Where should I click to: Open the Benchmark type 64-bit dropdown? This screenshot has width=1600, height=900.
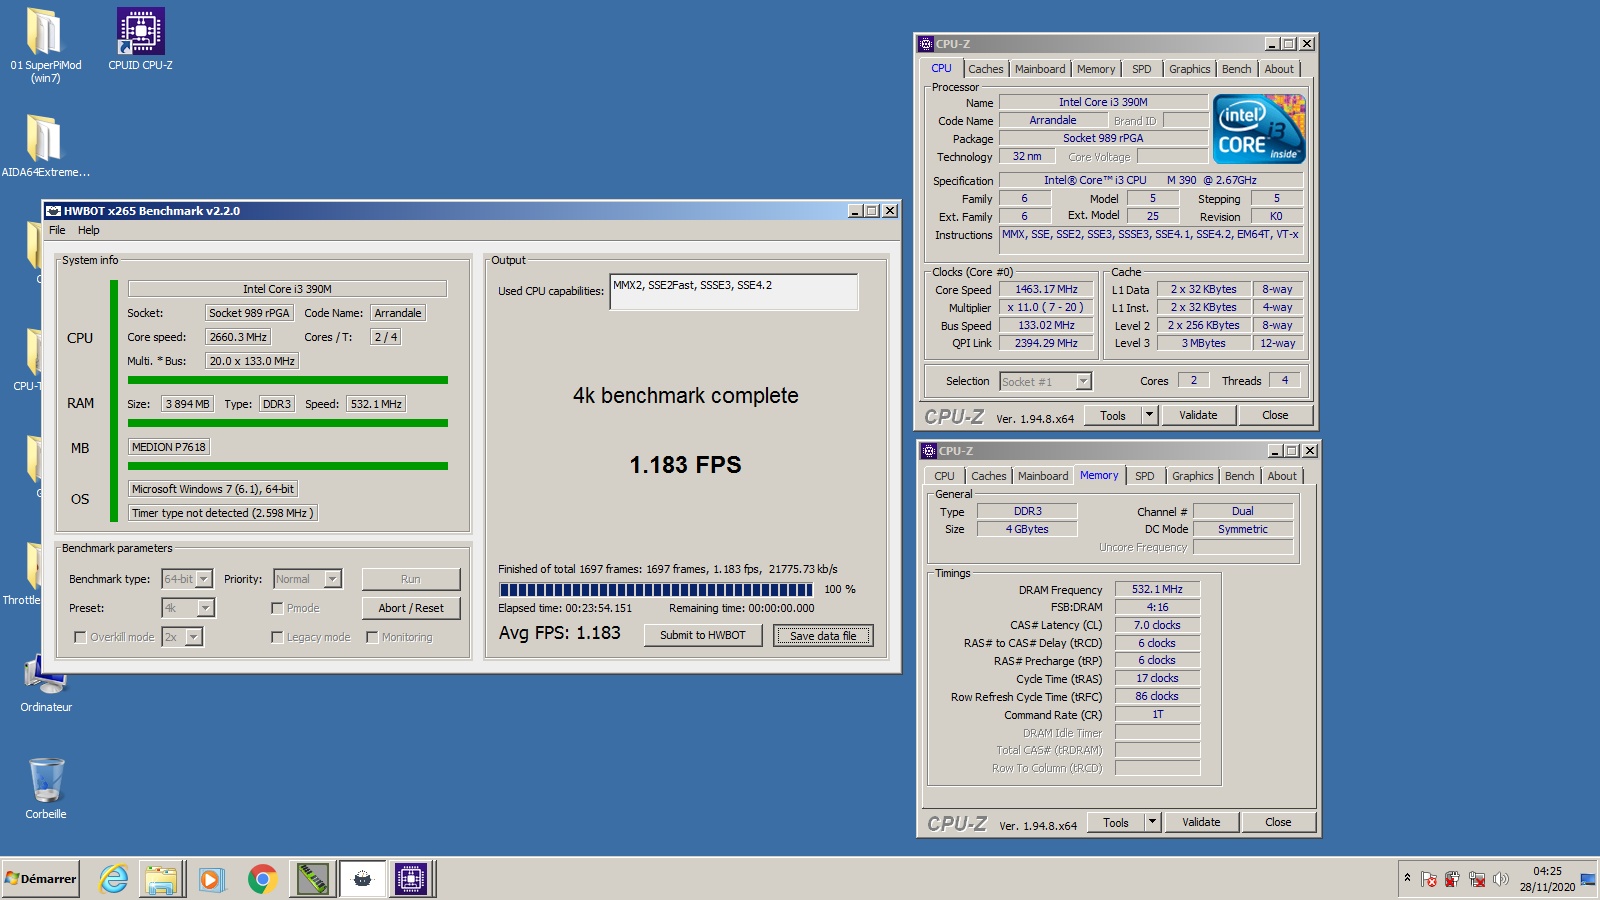[x=187, y=579]
